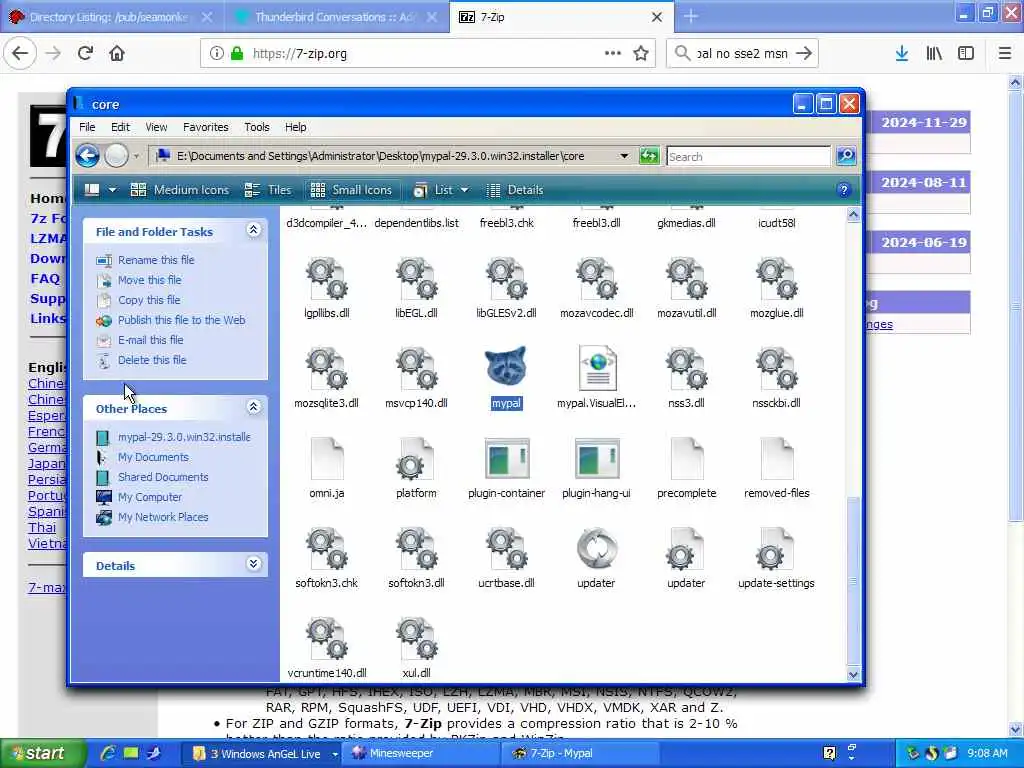Viewport: 1024px width, 768px height.
Task: Select the xul.dll file icon
Action: [x=416, y=639]
